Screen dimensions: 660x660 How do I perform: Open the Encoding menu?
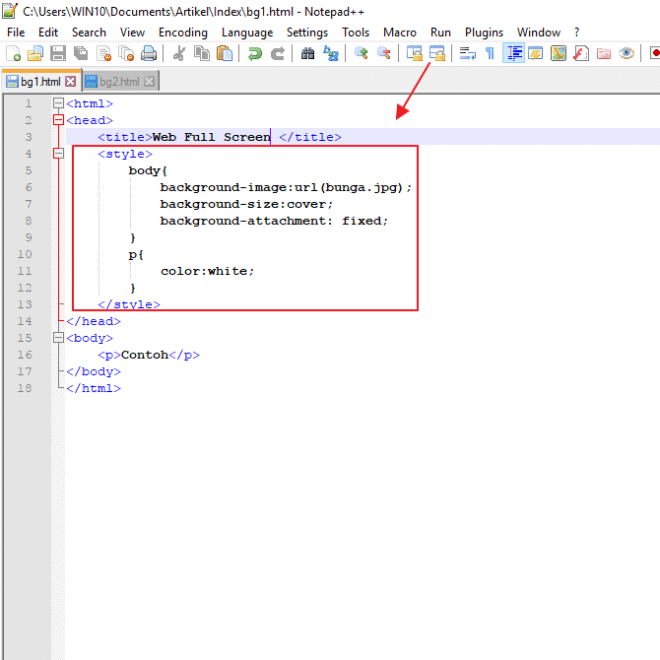click(183, 32)
